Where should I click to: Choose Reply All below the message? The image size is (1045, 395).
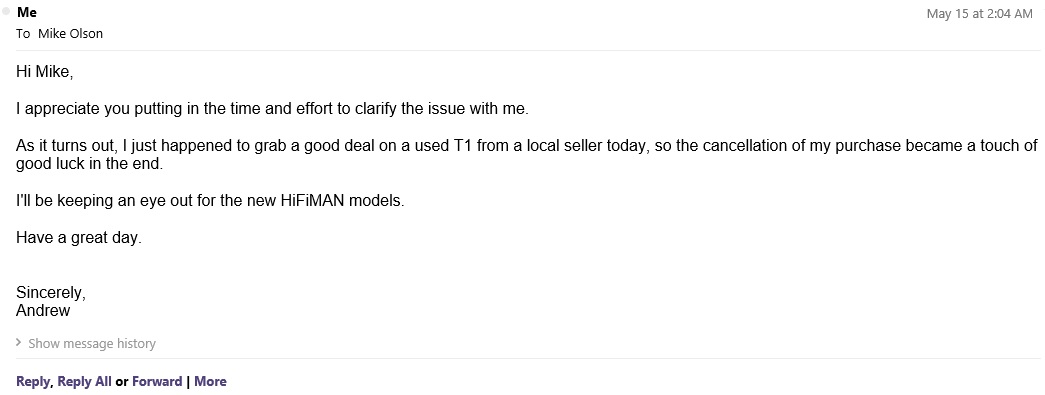pyautogui.click(x=85, y=382)
